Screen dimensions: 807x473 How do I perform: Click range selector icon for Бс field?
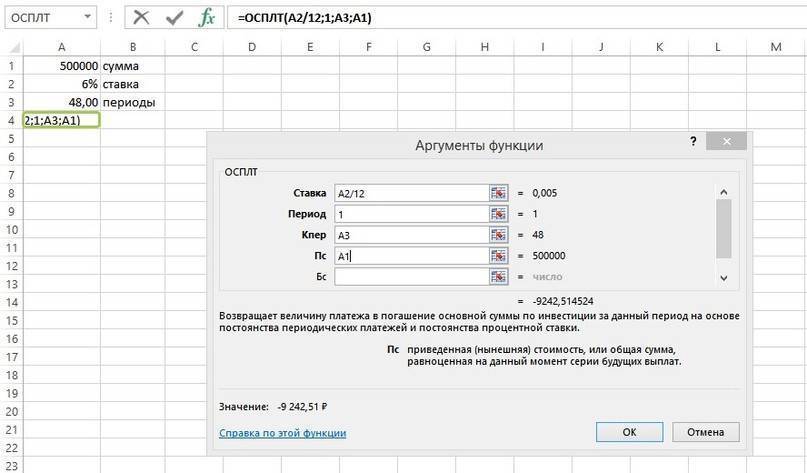click(x=499, y=277)
